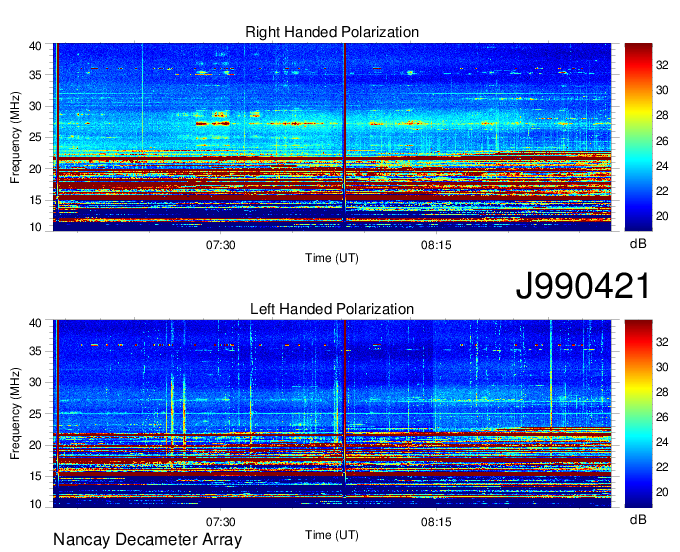Click the 25 MHz tick on top plot
This screenshot has width=680, height=552.
[x=35, y=137]
